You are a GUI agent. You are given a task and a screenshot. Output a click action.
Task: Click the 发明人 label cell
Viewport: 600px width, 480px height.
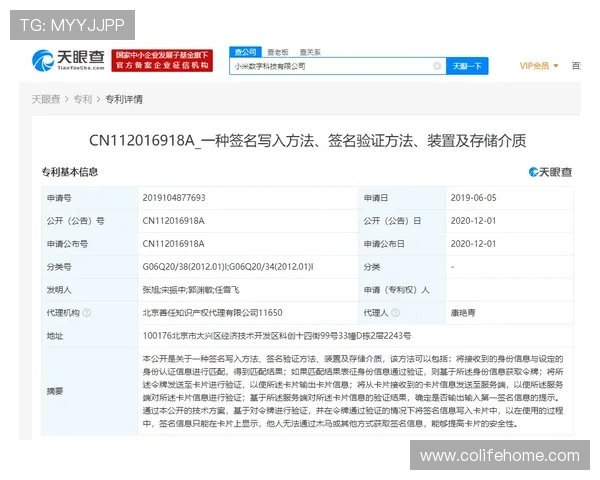pyautogui.click(x=90, y=290)
